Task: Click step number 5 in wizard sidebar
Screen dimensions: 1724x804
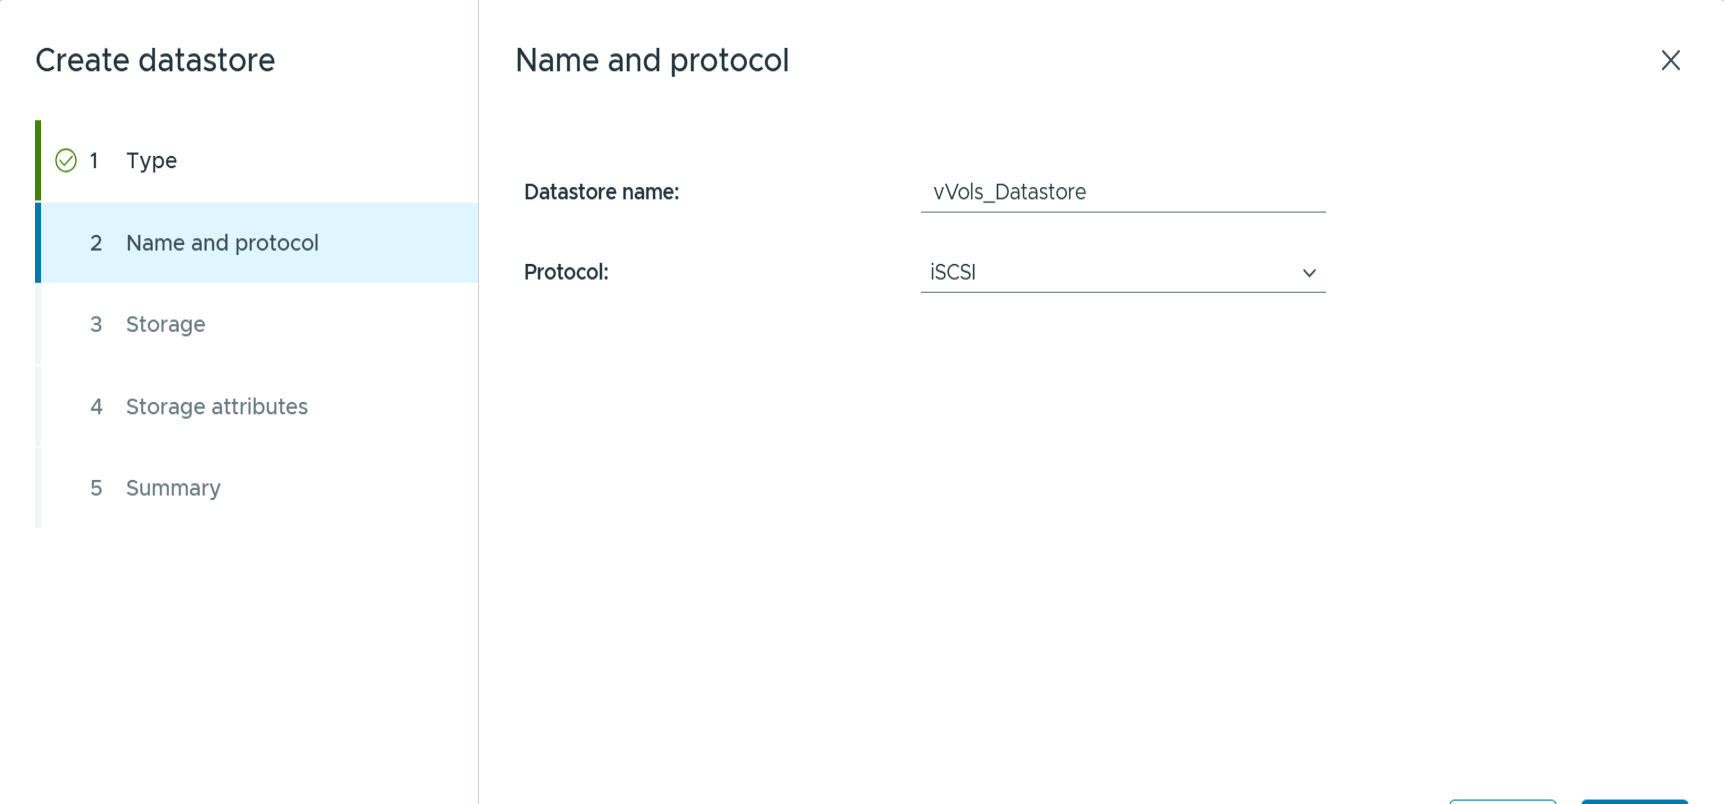Action: (96, 488)
